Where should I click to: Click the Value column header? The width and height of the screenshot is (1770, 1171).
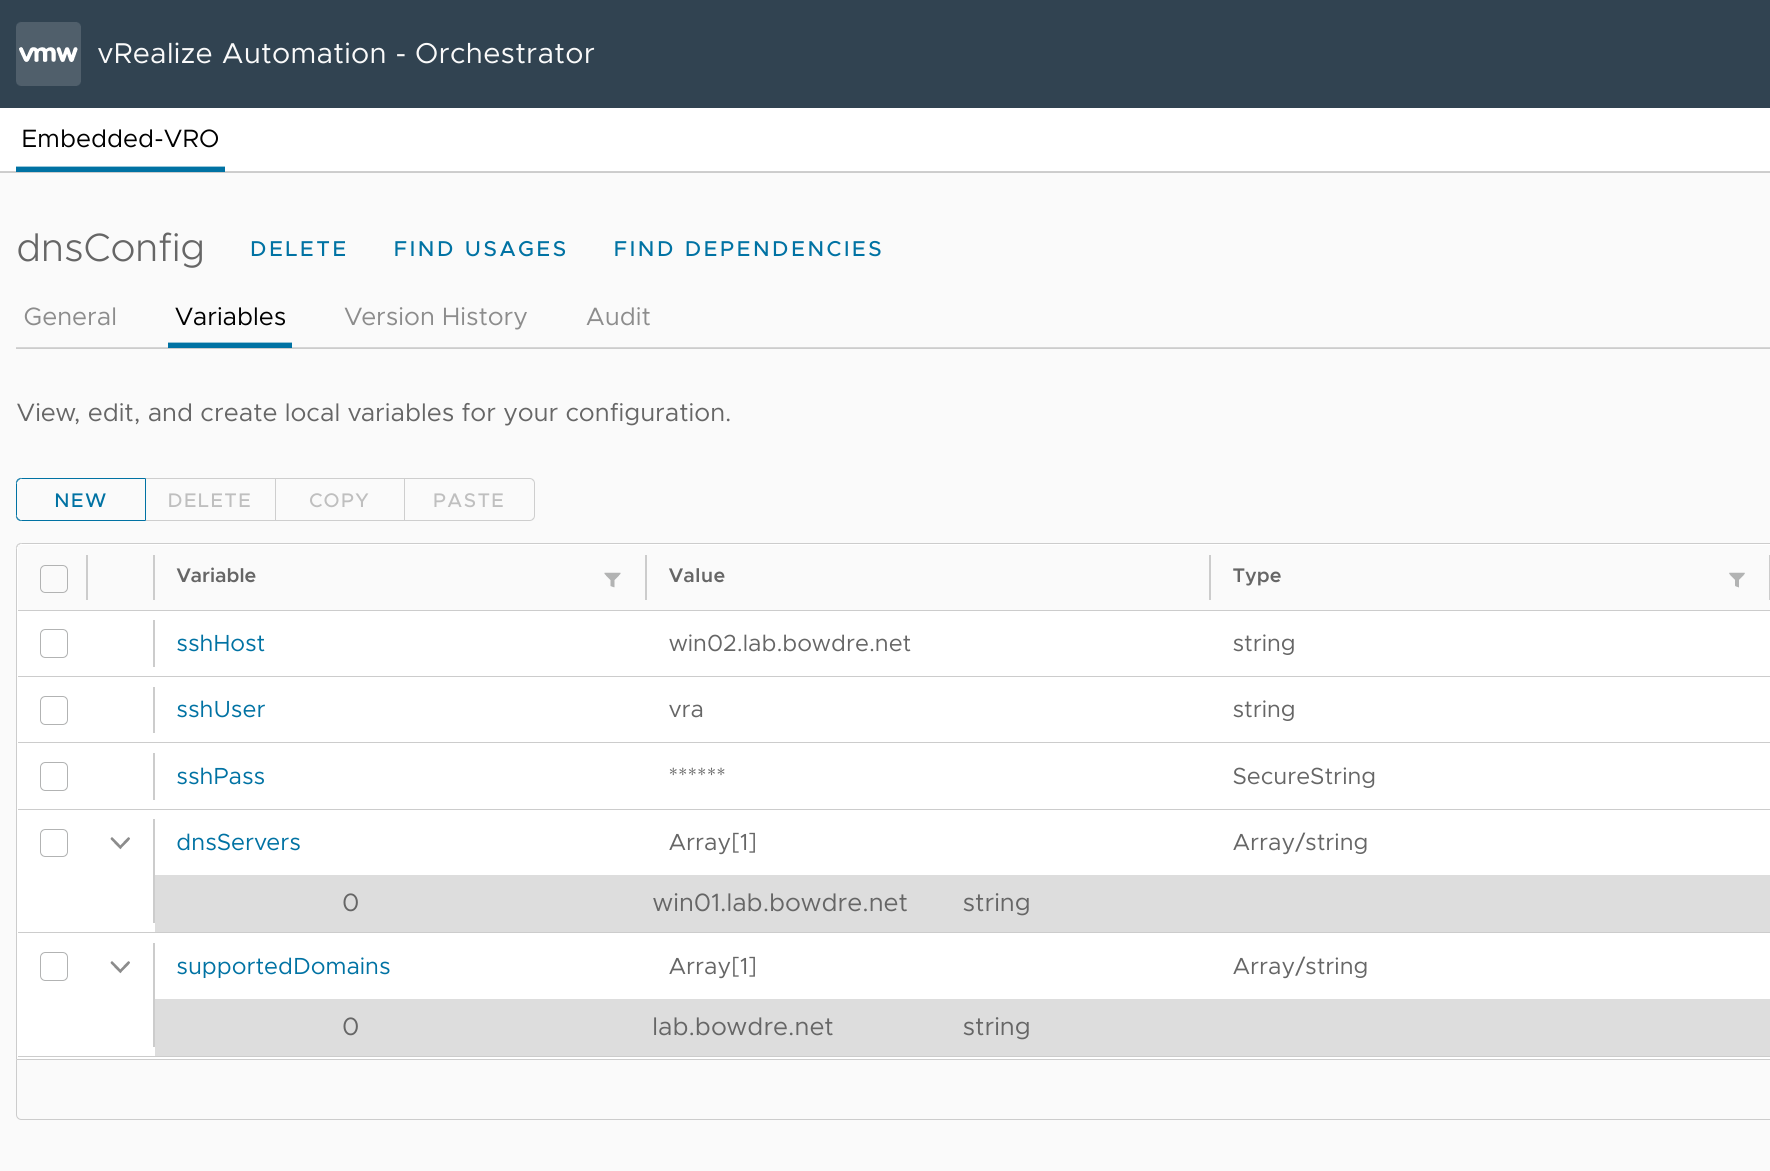tap(697, 575)
